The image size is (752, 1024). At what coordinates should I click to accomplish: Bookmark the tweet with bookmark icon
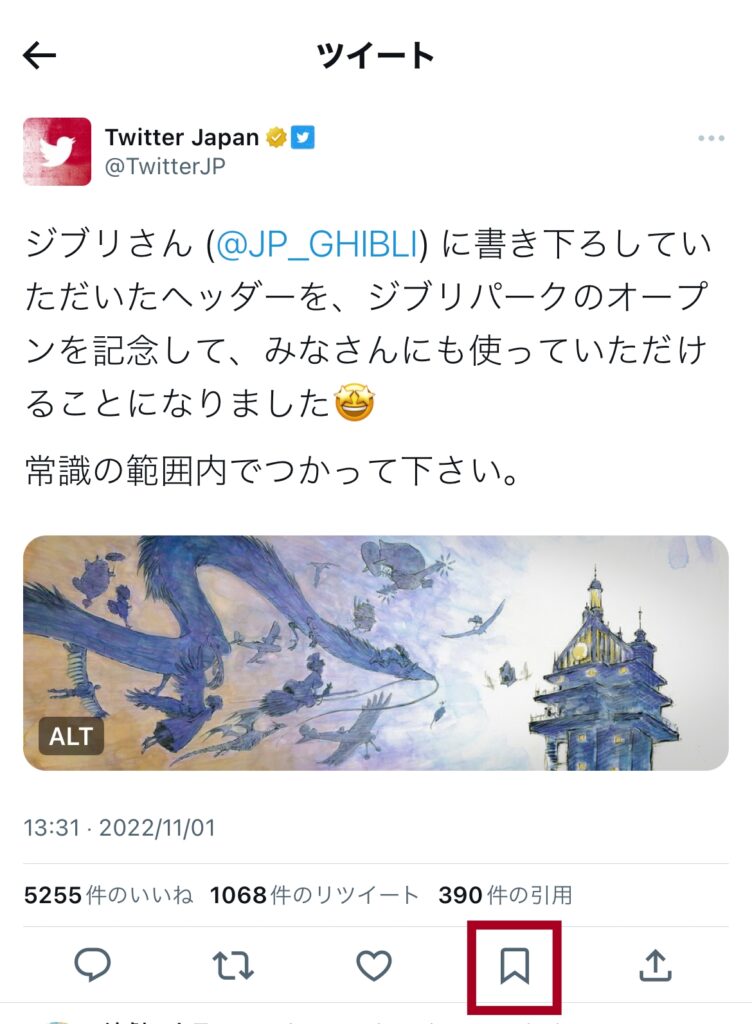514,966
